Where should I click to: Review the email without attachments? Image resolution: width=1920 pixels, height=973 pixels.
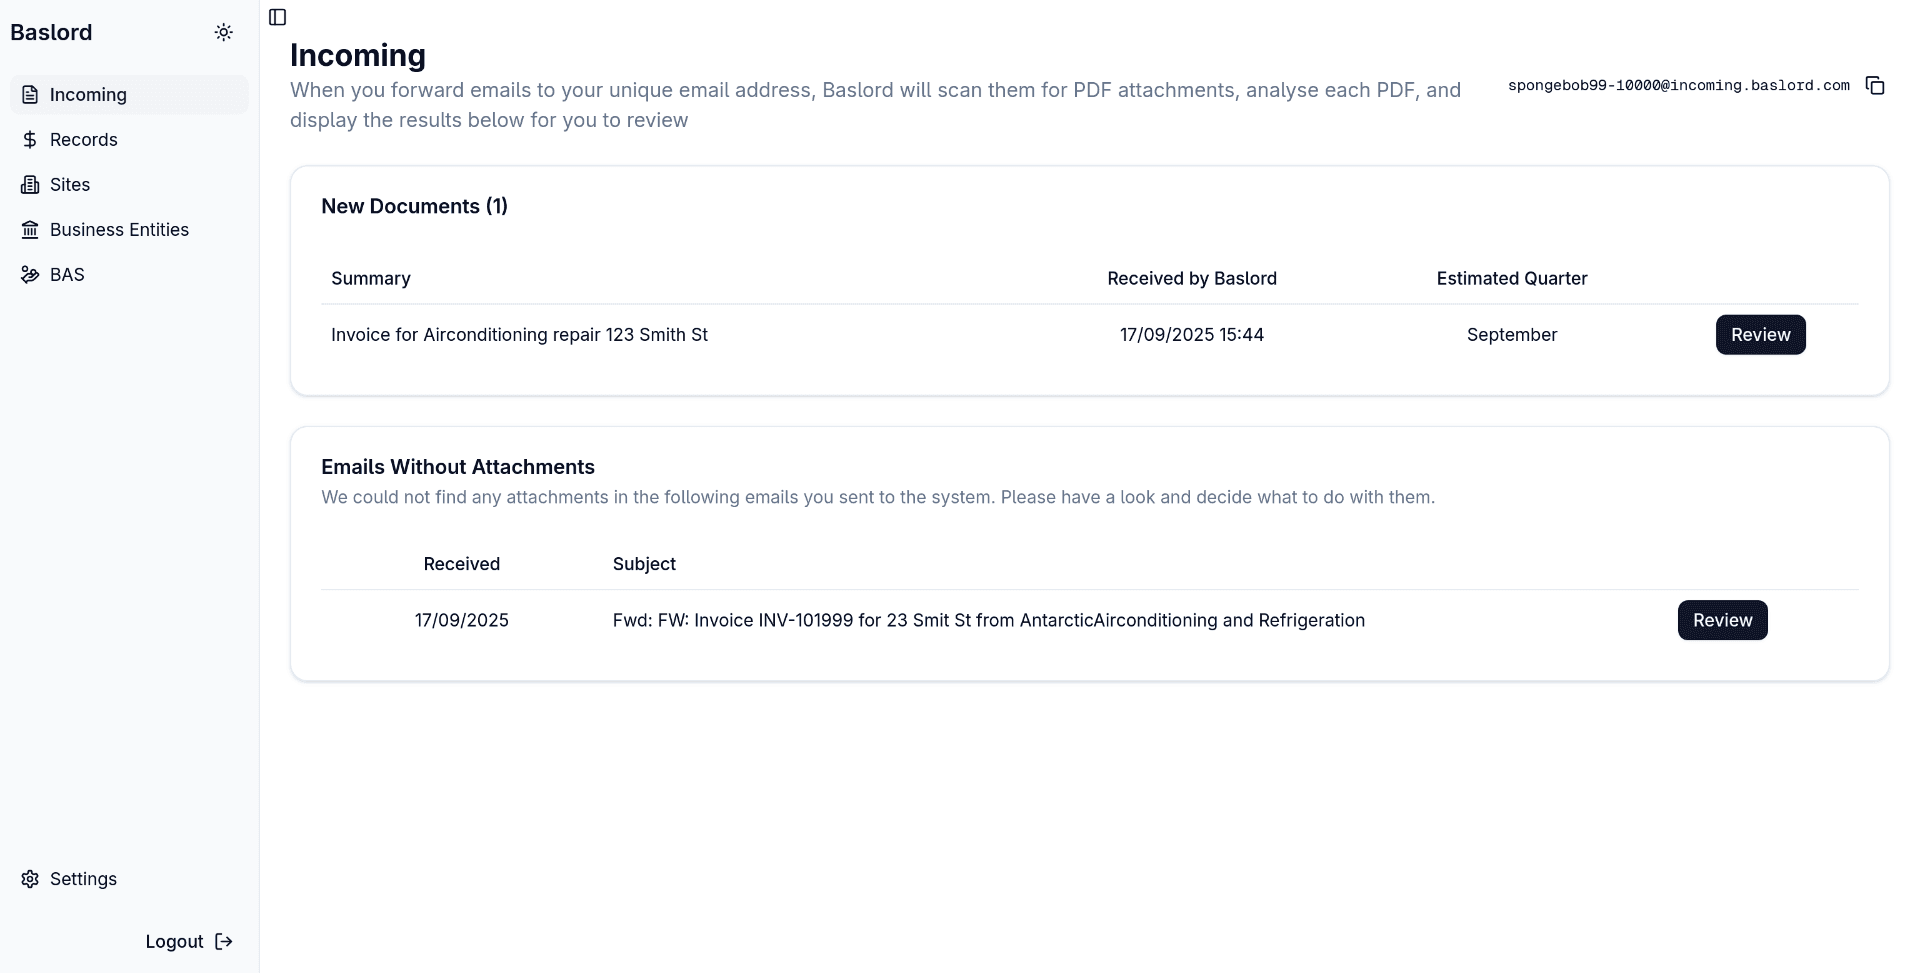tap(1722, 620)
